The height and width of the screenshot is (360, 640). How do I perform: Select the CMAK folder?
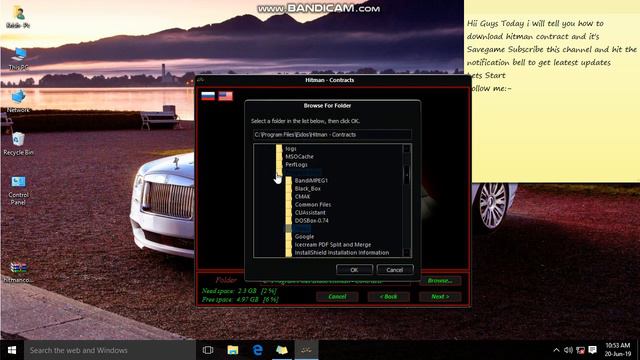coord(302,197)
